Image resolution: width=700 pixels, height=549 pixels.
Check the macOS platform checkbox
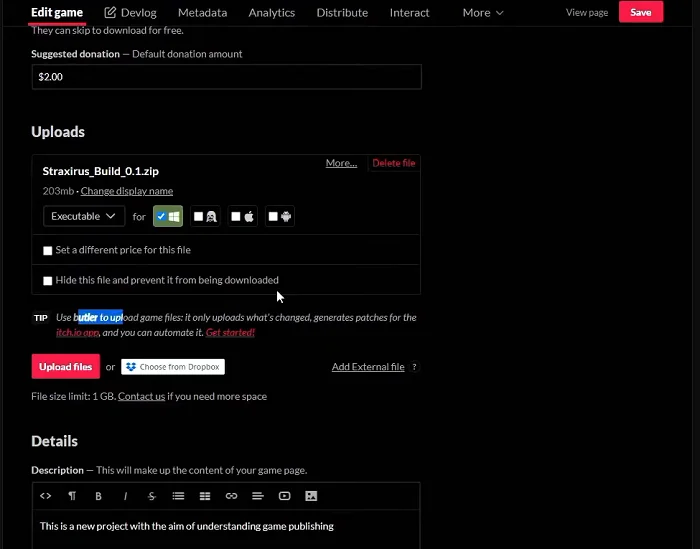(236, 216)
